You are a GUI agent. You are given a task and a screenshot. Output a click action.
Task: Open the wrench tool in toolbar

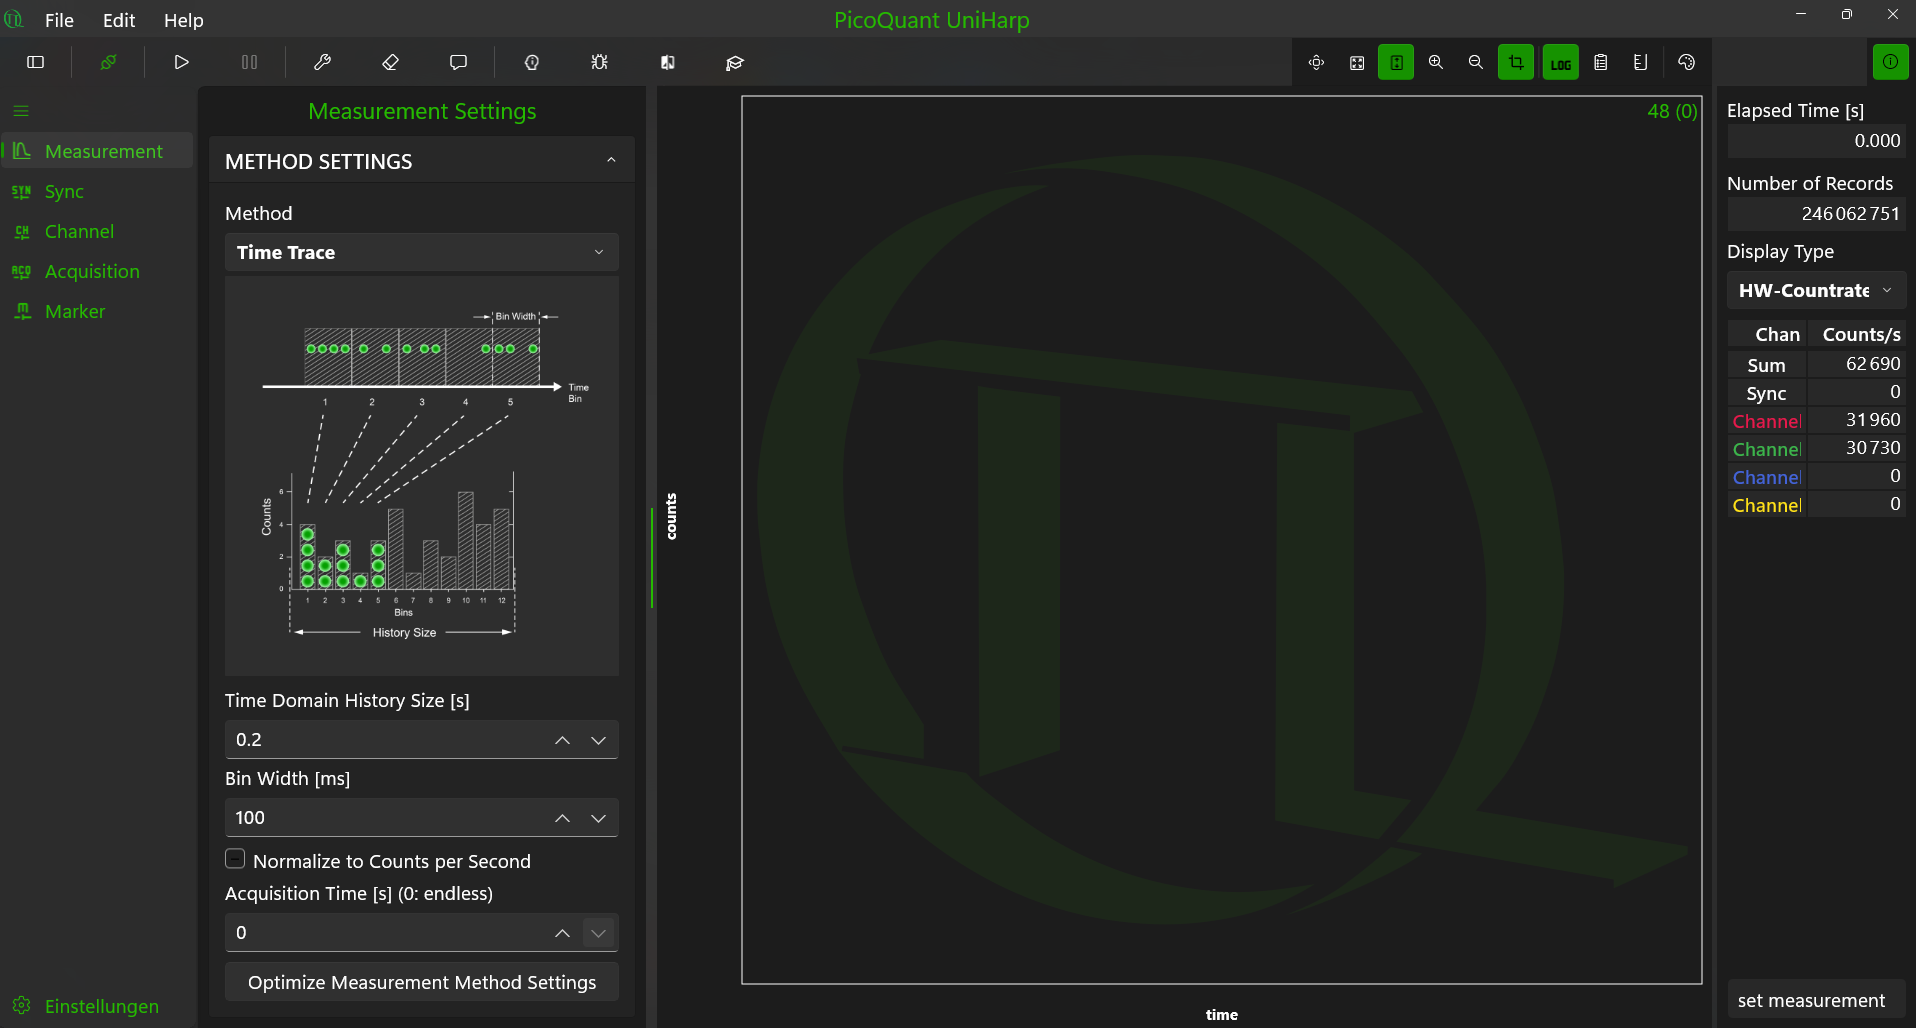[x=322, y=62]
